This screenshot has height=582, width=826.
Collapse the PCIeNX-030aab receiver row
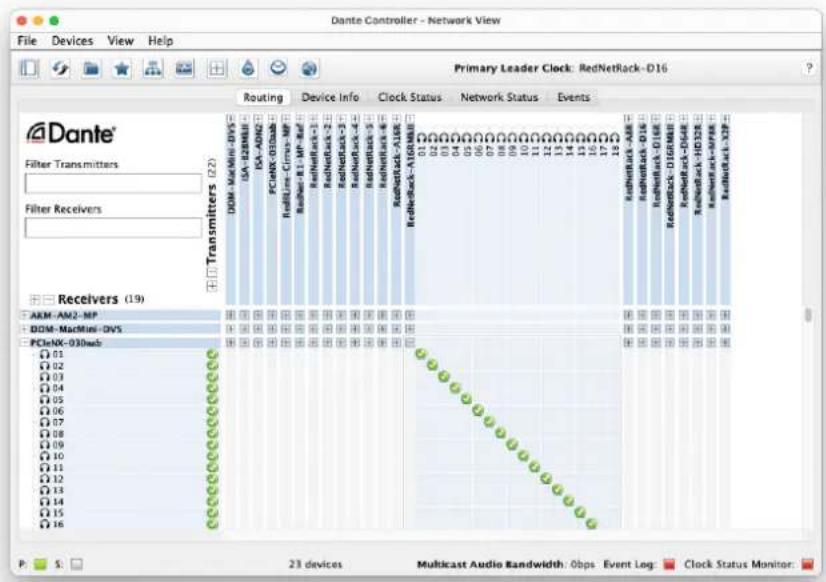(24, 342)
